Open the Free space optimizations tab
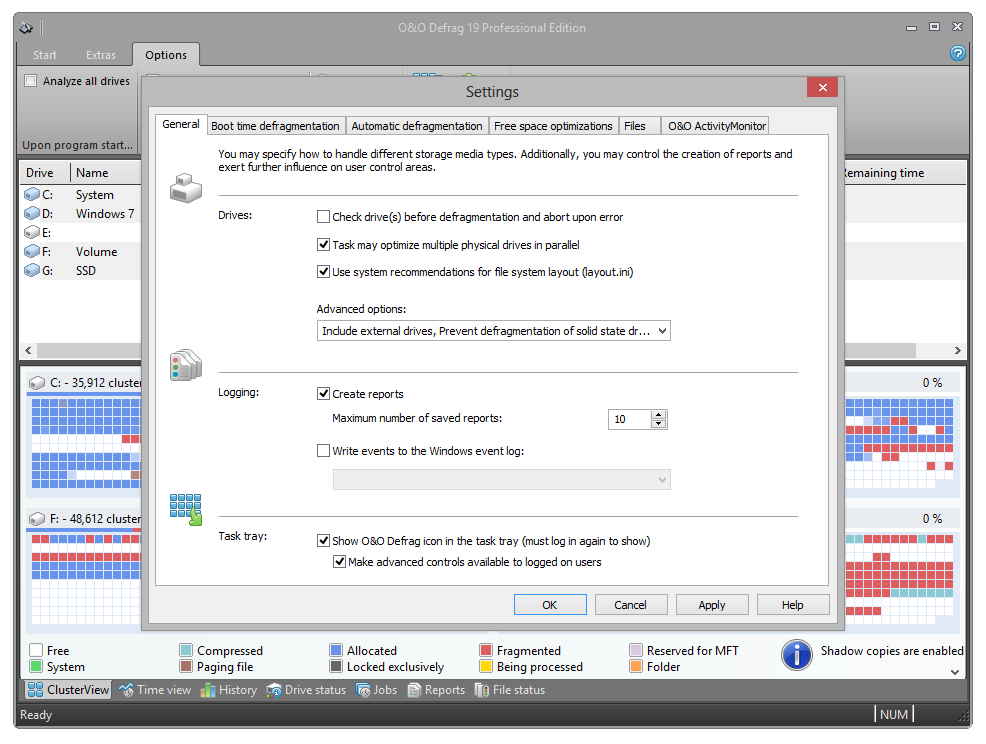This screenshot has height=744, width=986. 553,126
